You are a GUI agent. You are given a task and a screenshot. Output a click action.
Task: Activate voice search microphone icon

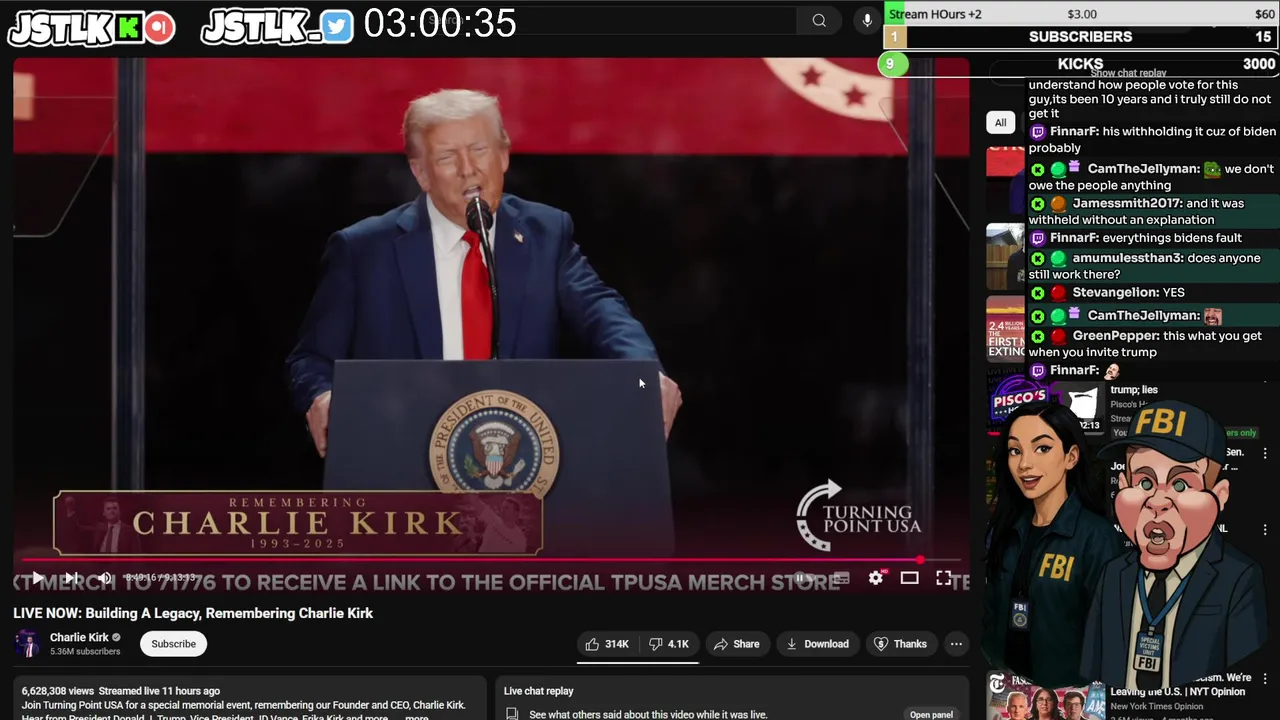pyautogui.click(x=867, y=20)
